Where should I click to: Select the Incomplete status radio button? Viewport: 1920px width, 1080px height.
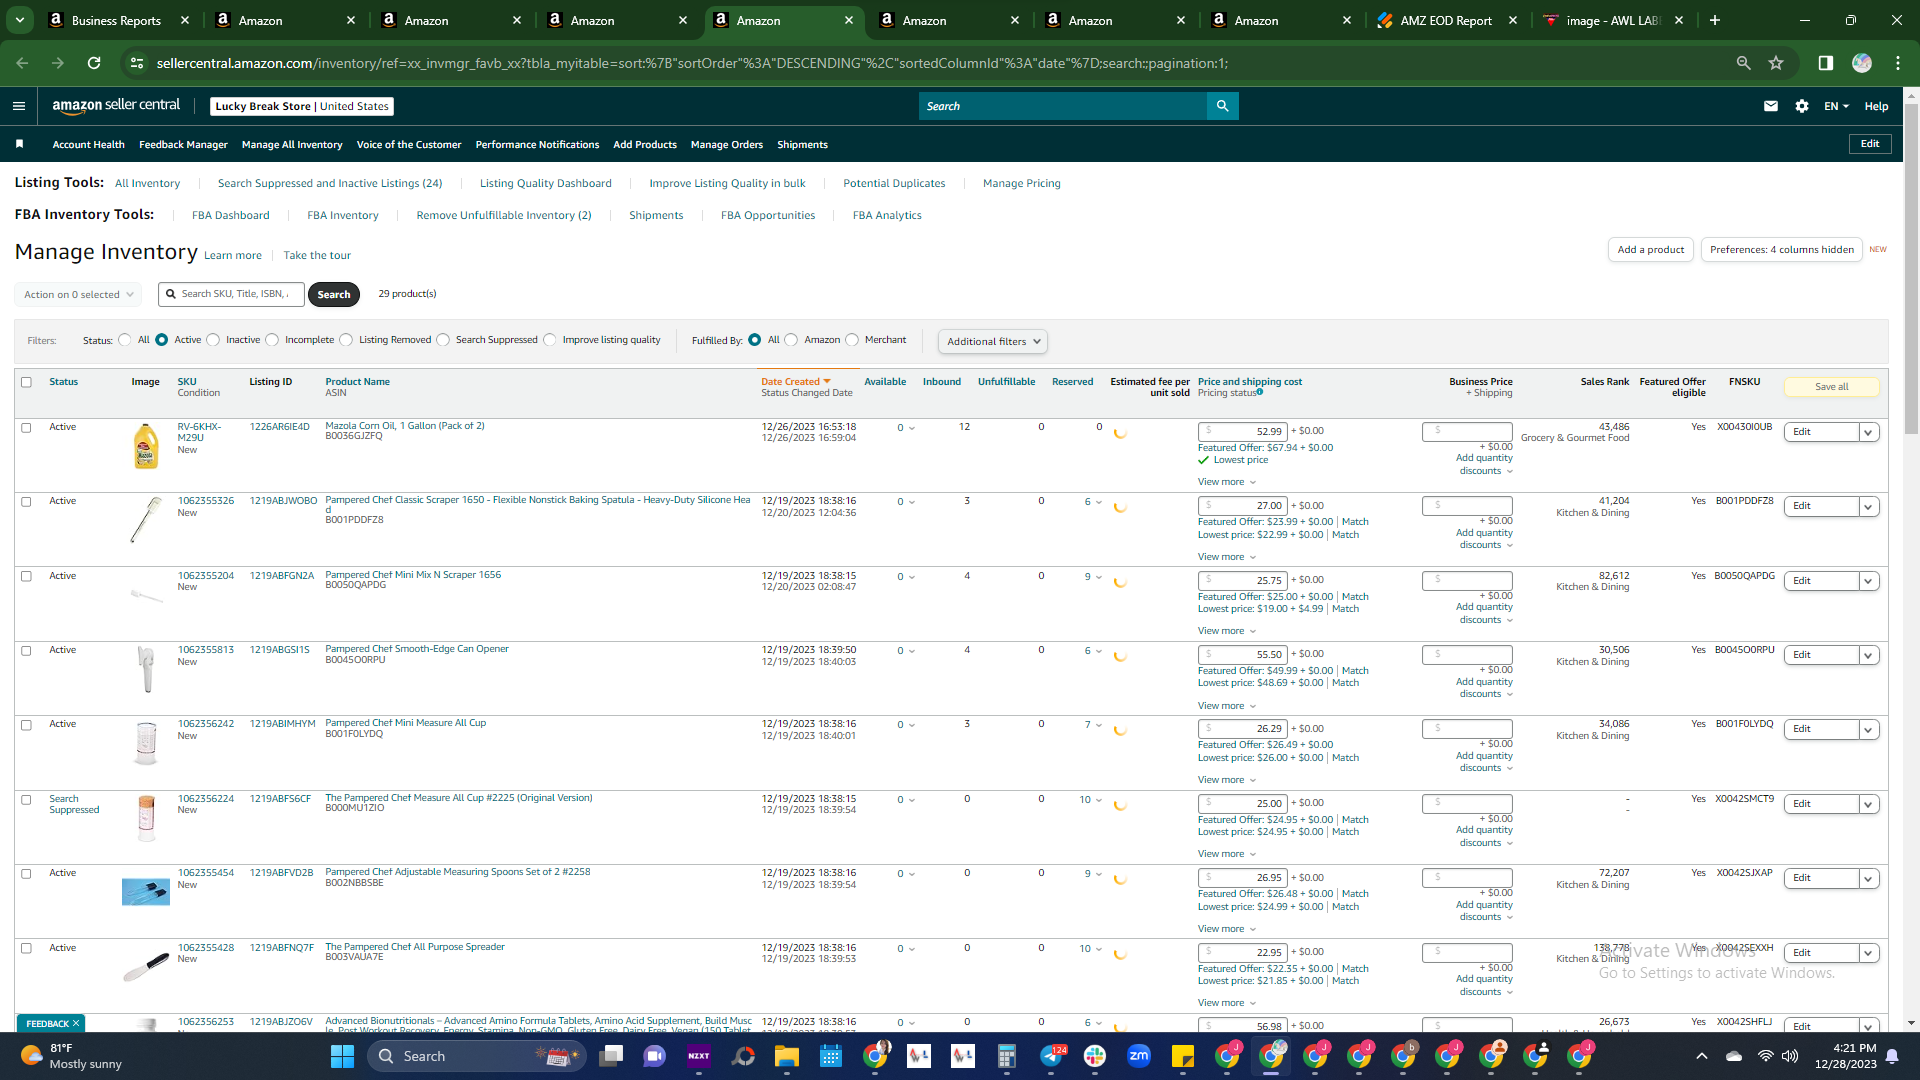point(272,340)
